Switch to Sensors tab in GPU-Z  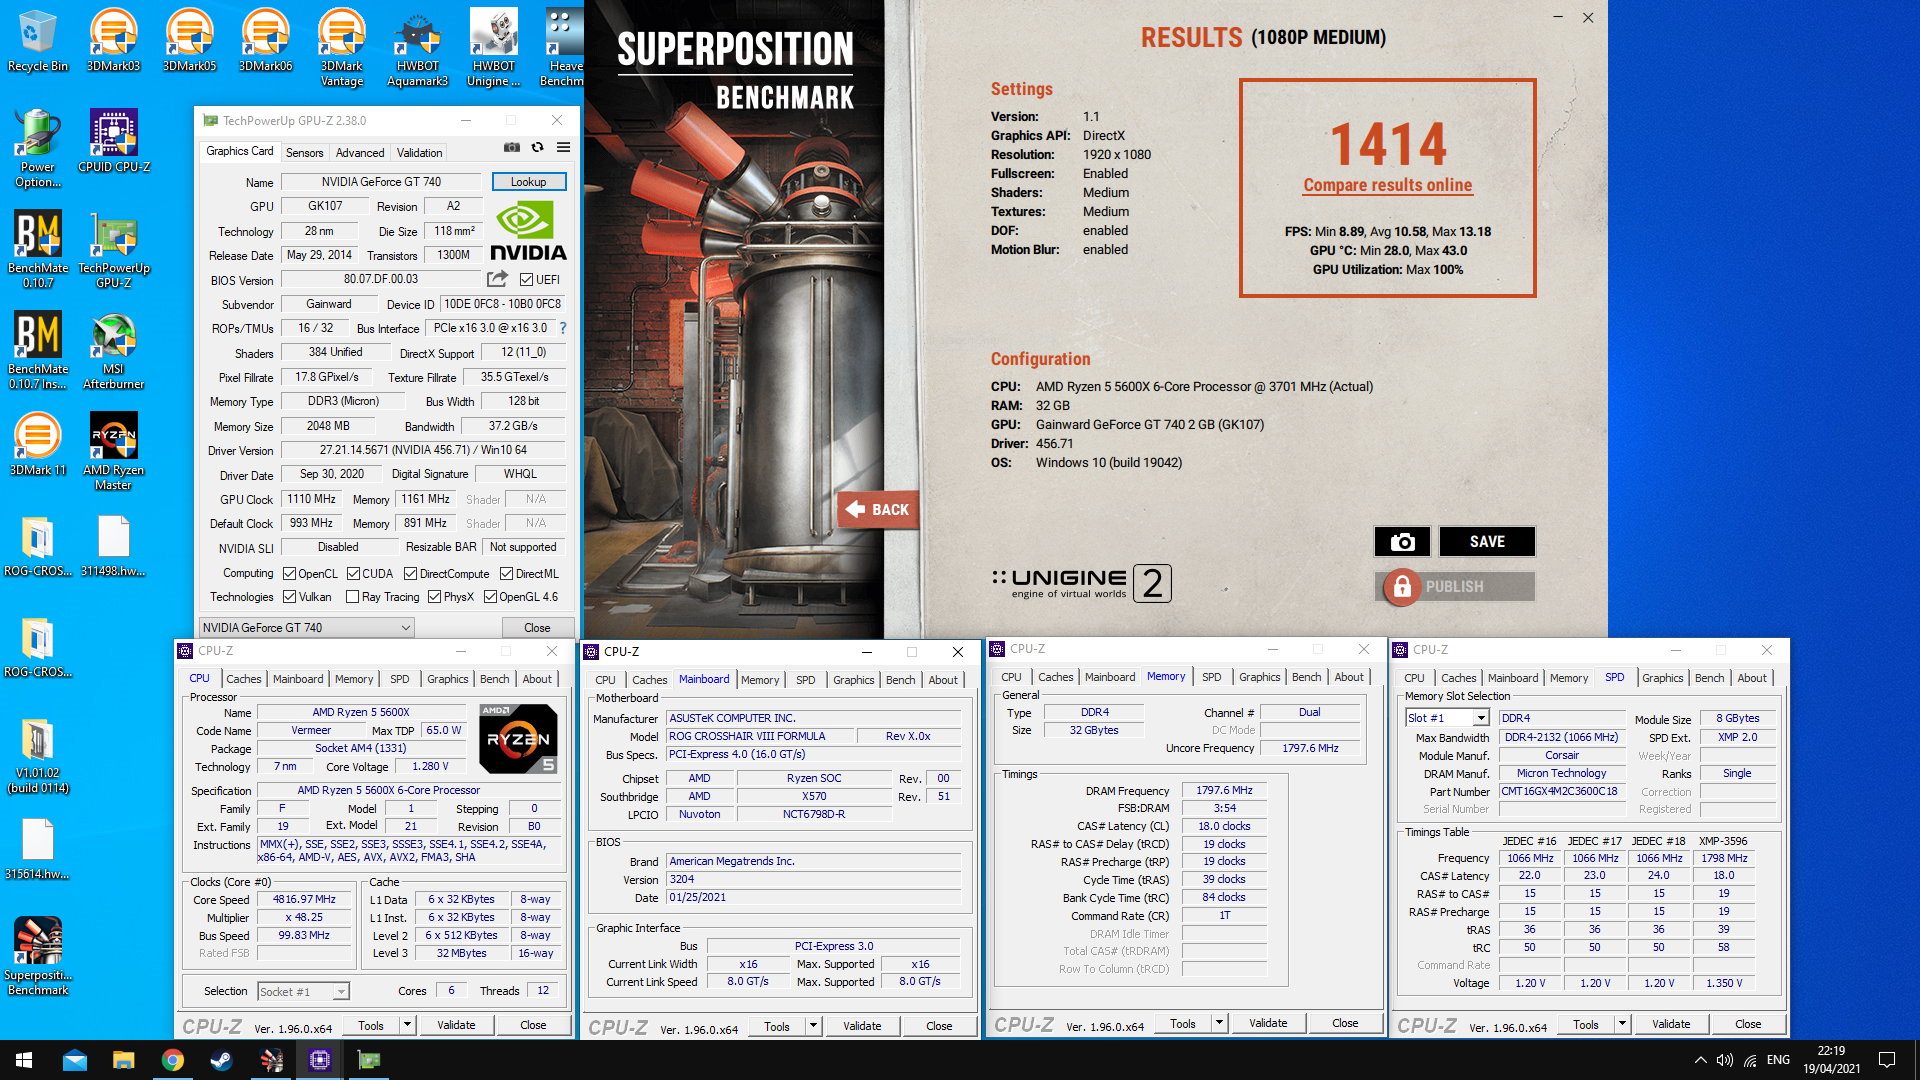304,153
